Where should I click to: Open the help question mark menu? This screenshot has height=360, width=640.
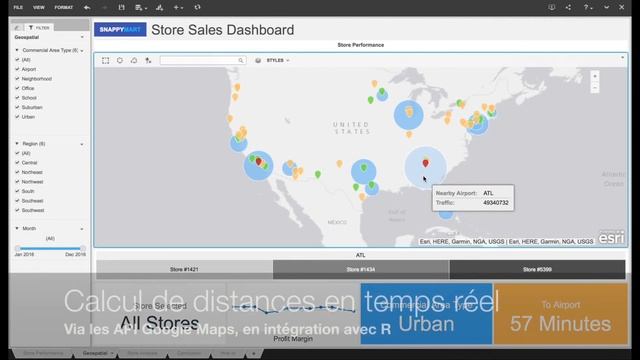pyautogui.click(x=587, y=7)
